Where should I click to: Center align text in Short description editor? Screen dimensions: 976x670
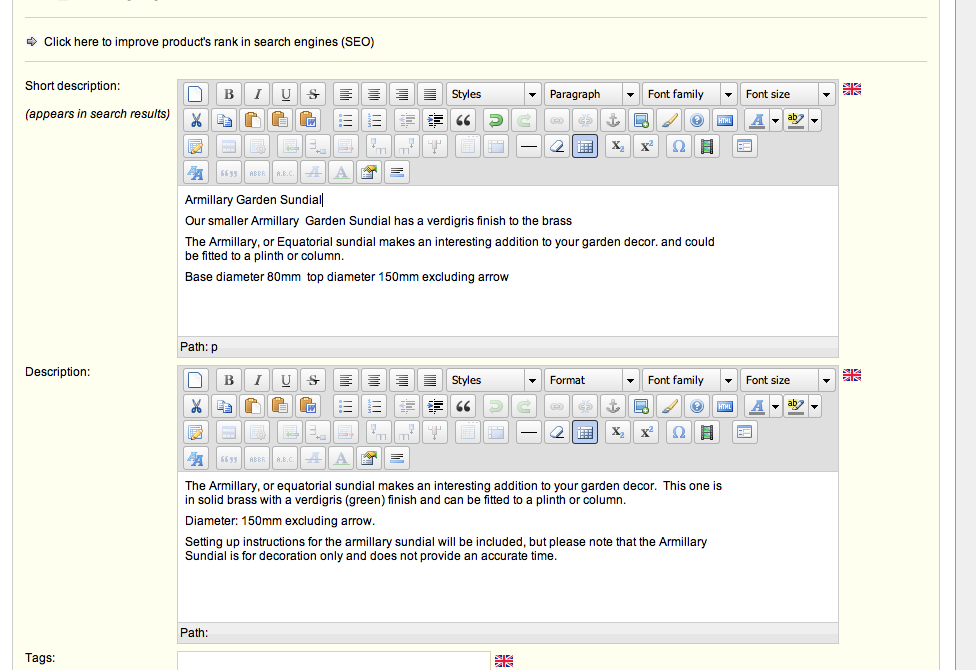click(x=373, y=94)
